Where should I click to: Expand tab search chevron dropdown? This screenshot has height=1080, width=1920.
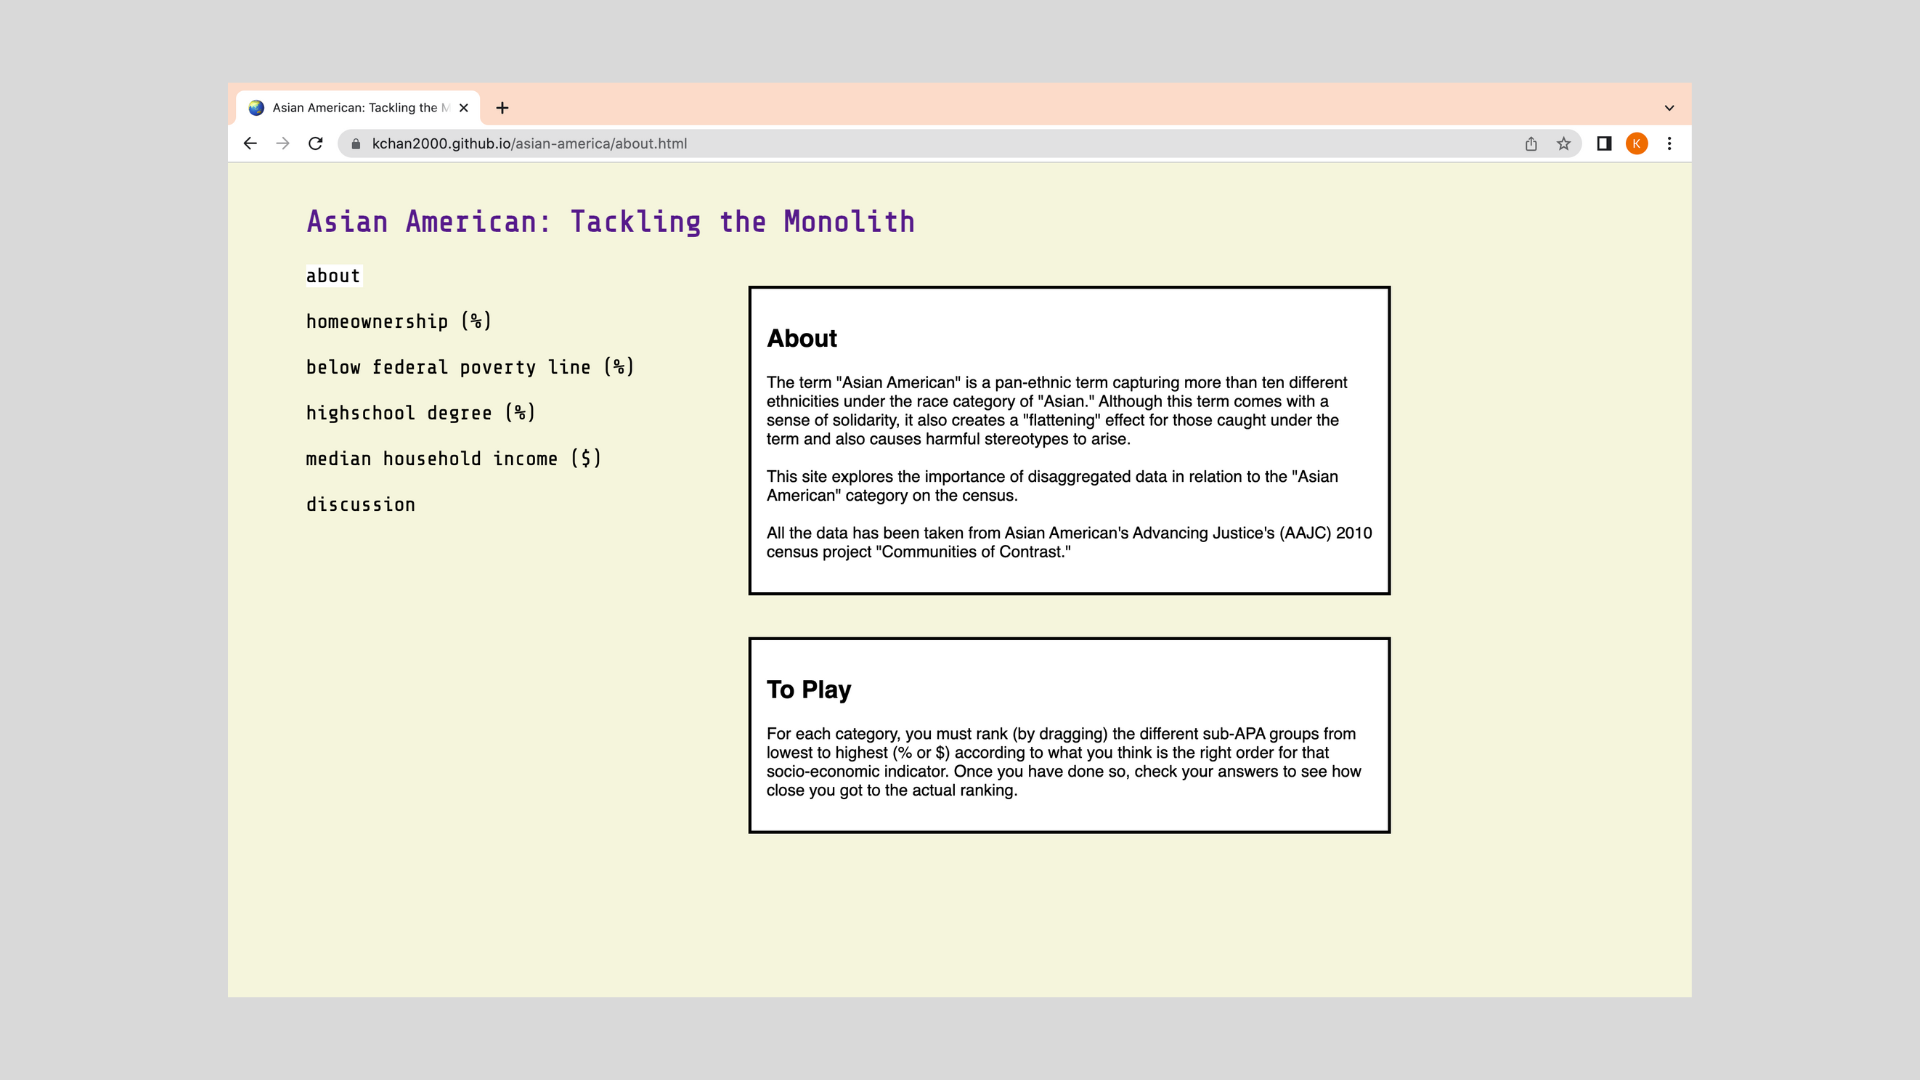click(1669, 108)
